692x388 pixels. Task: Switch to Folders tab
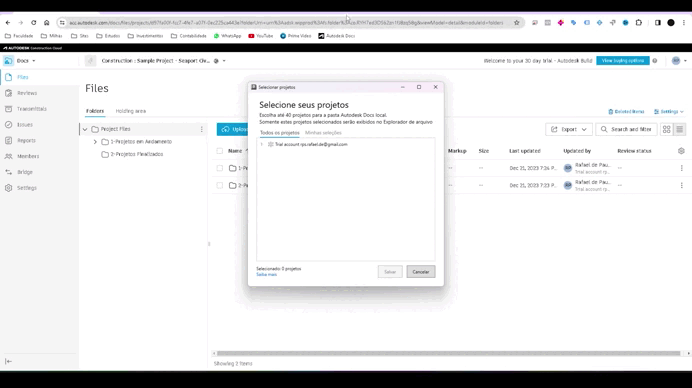(x=95, y=111)
